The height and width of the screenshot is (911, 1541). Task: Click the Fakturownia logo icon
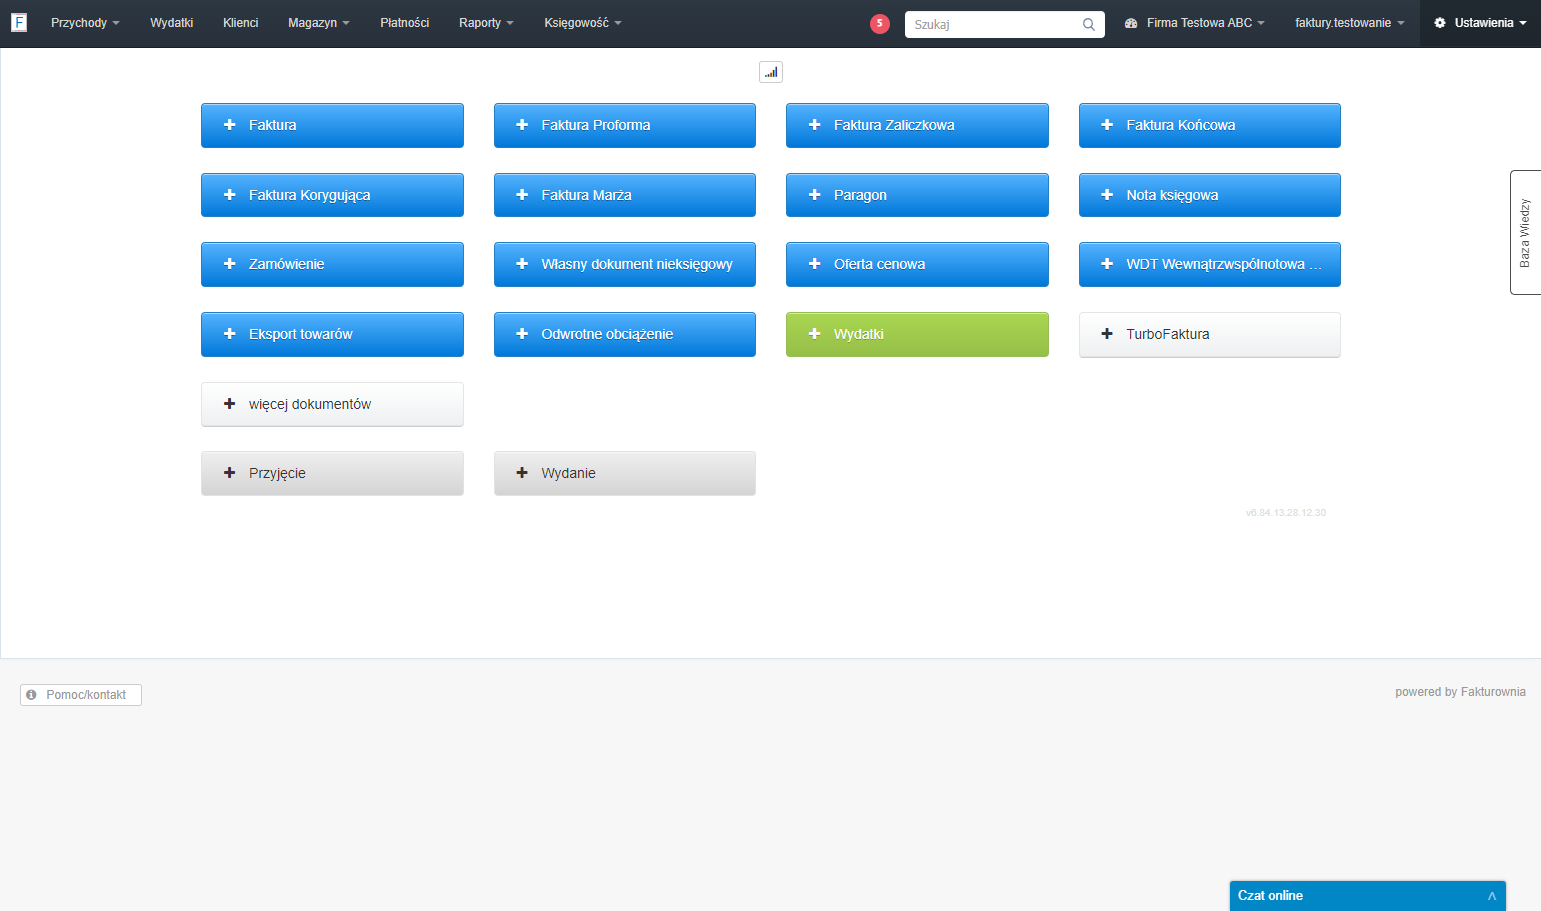point(18,22)
